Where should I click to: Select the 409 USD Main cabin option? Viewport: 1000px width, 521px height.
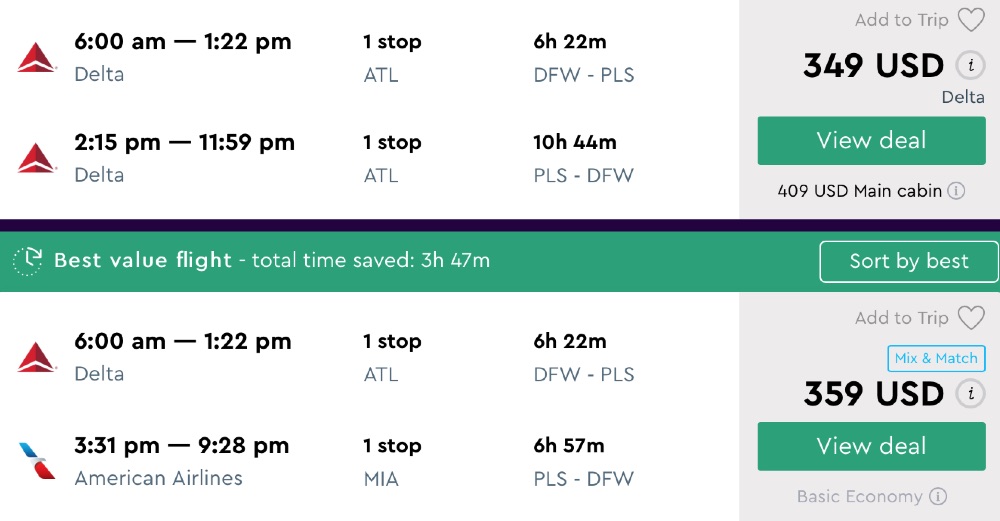pyautogui.click(x=860, y=190)
